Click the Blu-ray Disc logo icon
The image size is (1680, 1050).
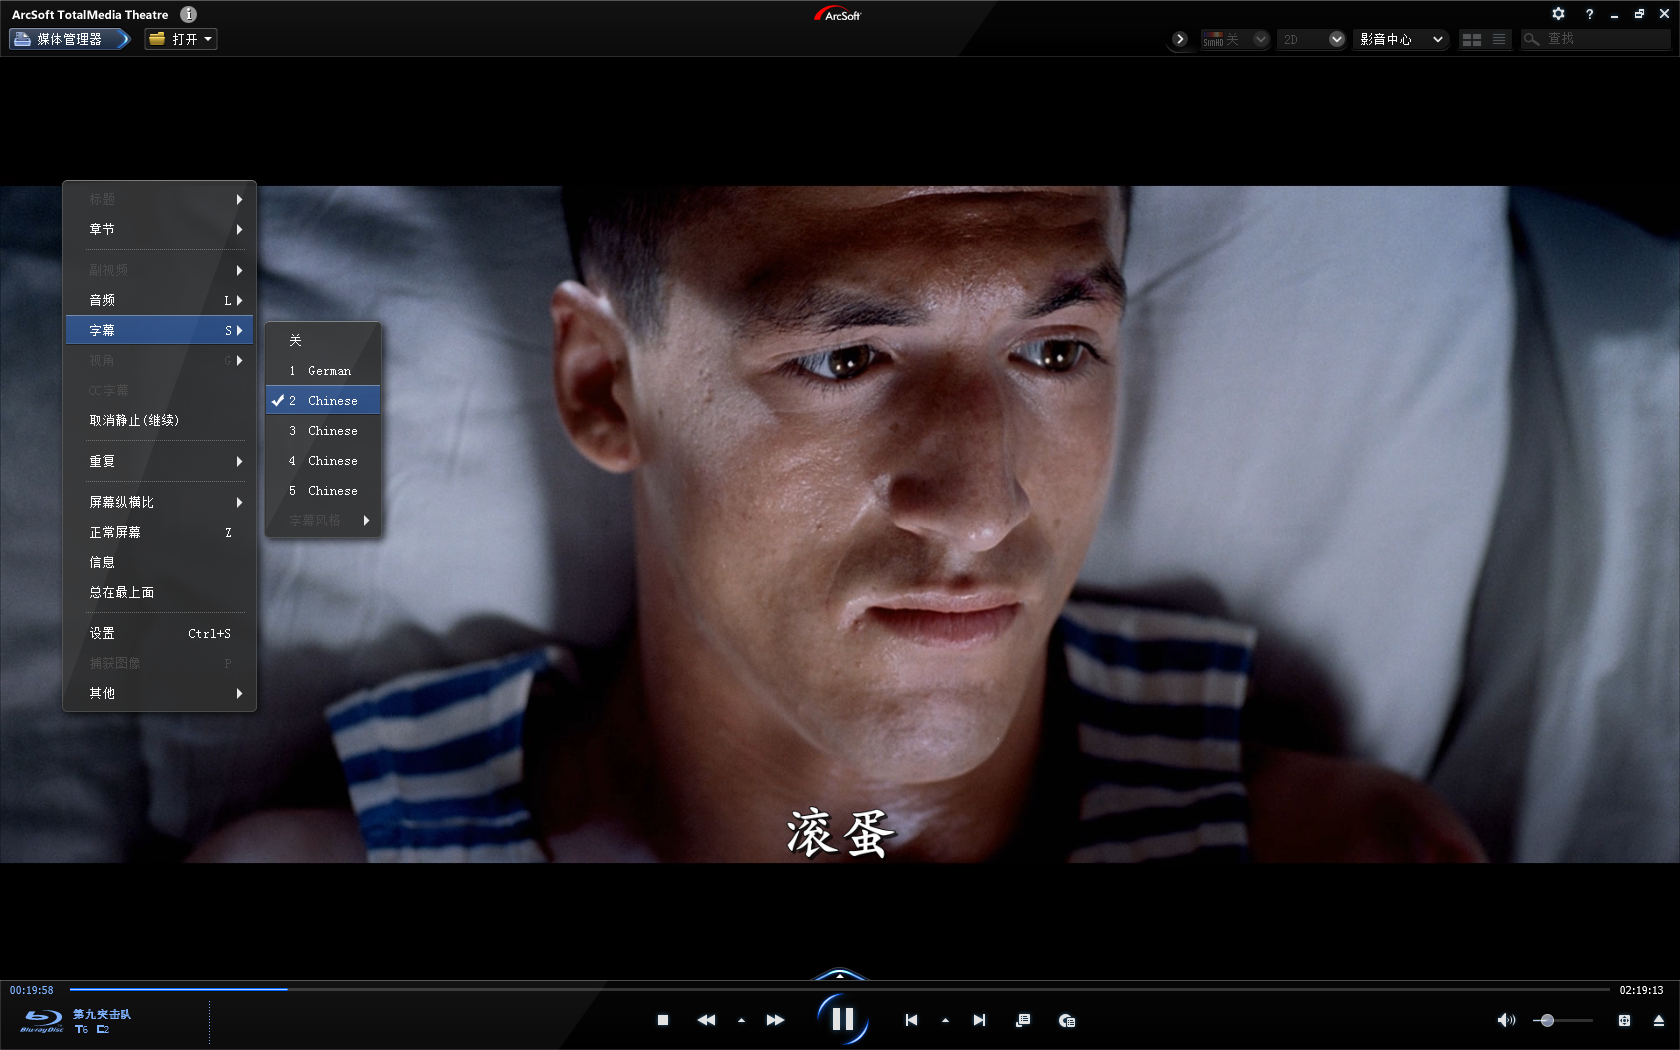point(42,1021)
